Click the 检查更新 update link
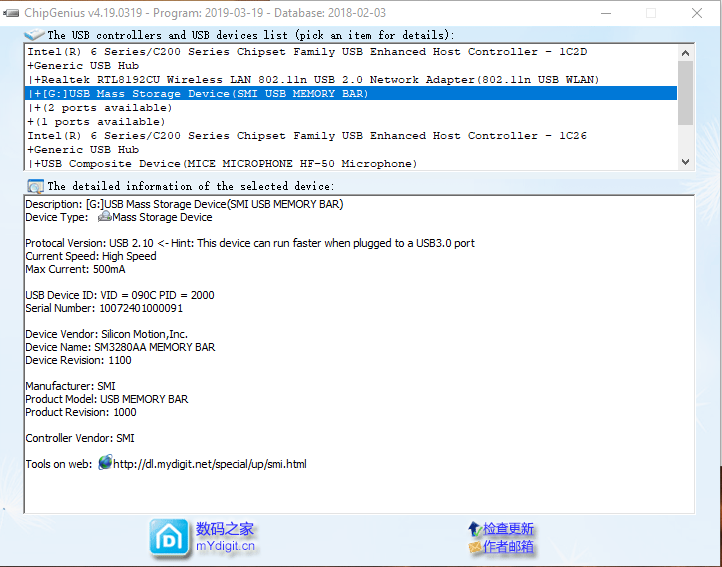 [x=508, y=529]
